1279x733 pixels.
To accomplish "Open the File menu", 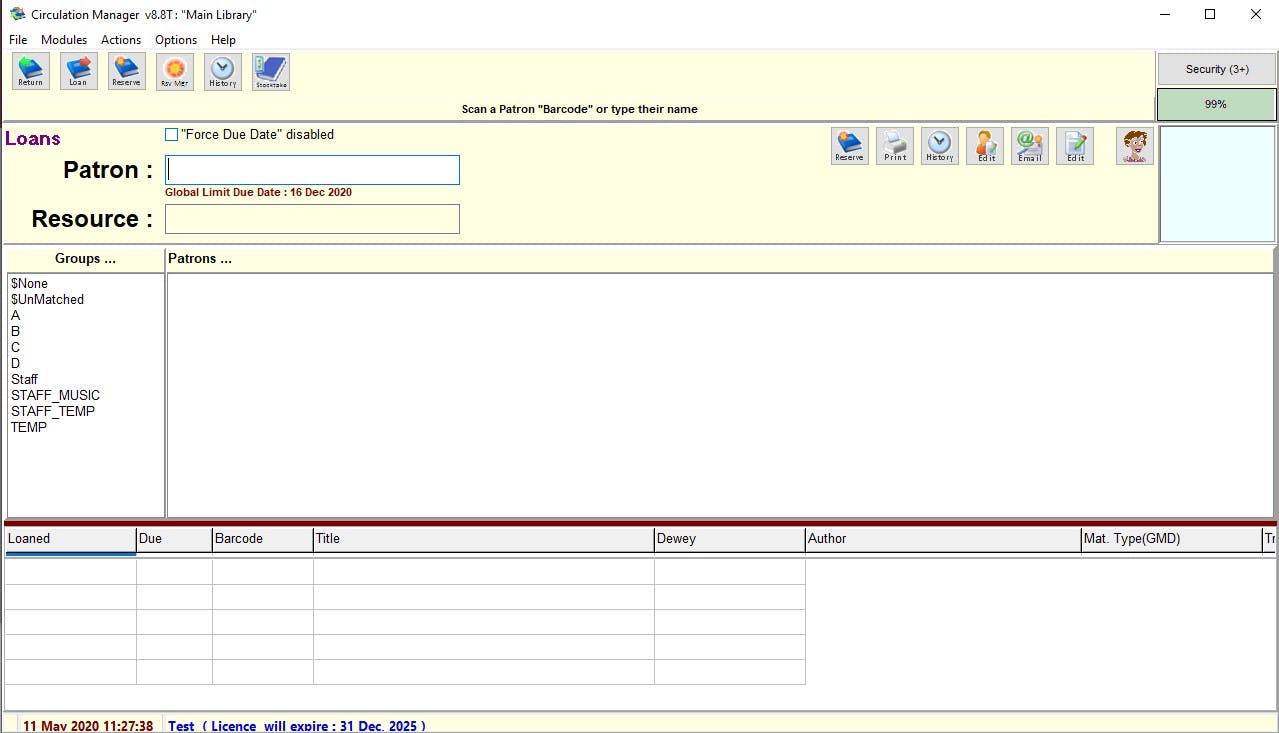I will click(x=18, y=40).
